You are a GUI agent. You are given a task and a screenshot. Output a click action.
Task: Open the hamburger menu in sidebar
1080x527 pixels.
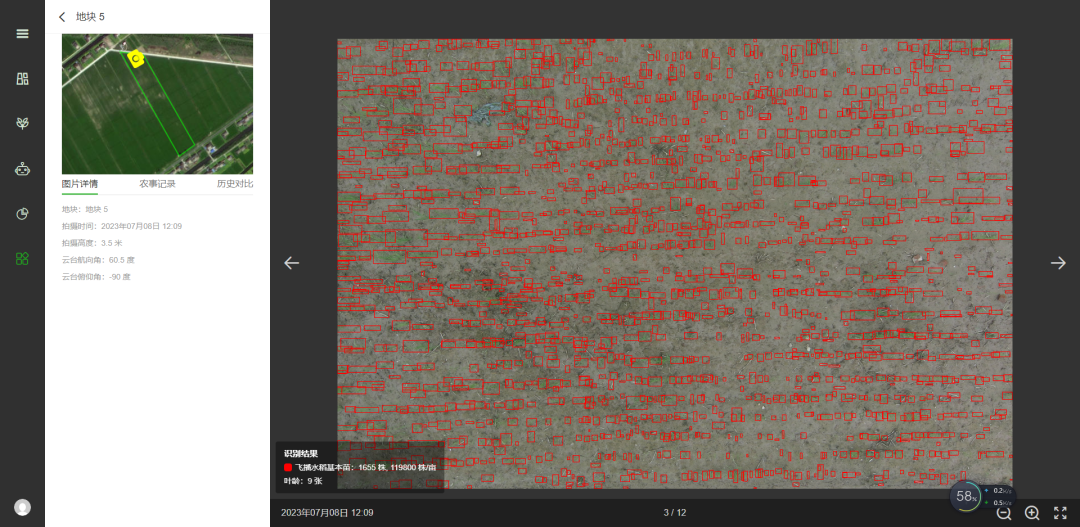[22, 33]
